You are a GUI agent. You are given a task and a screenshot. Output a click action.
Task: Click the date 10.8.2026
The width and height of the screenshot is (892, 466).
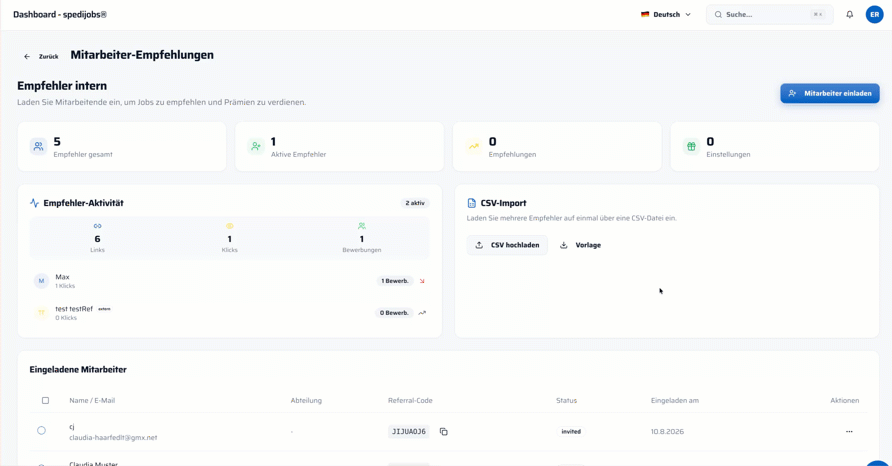click(x=667, y=432)
